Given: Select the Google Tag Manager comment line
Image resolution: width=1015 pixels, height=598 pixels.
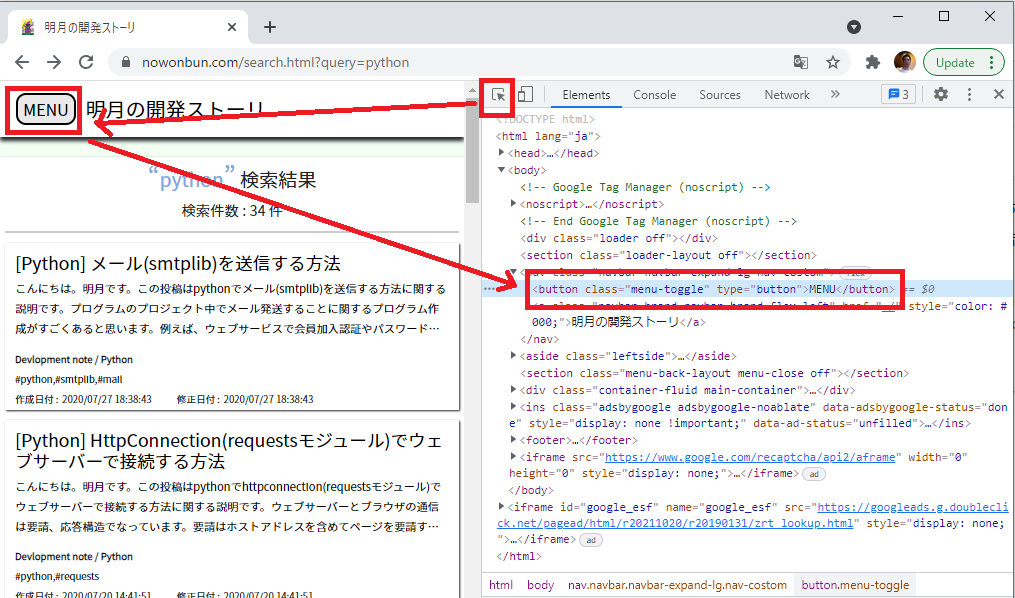Looking at the screenshot, I should [x=645, y=187].
